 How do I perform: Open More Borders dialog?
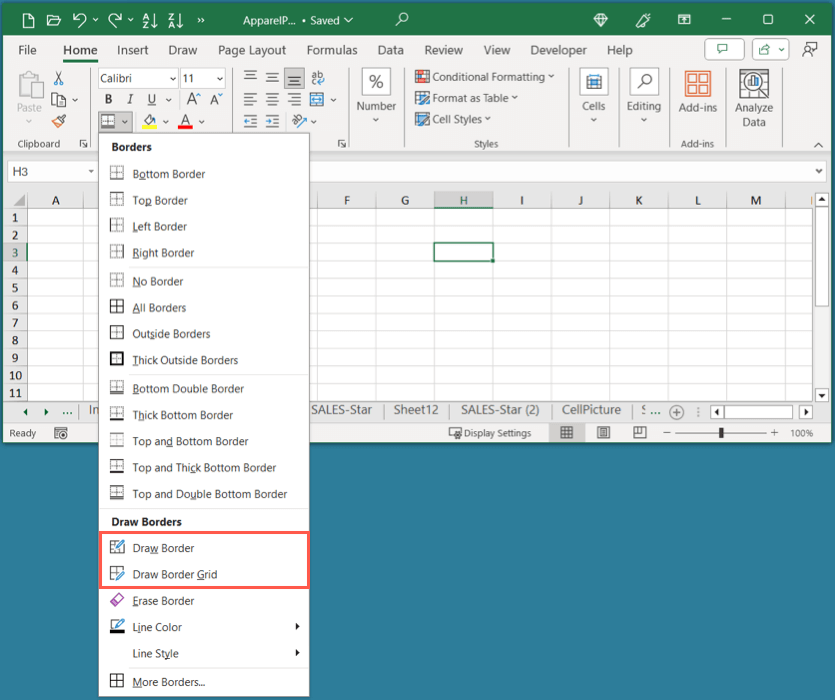point(168,682)
